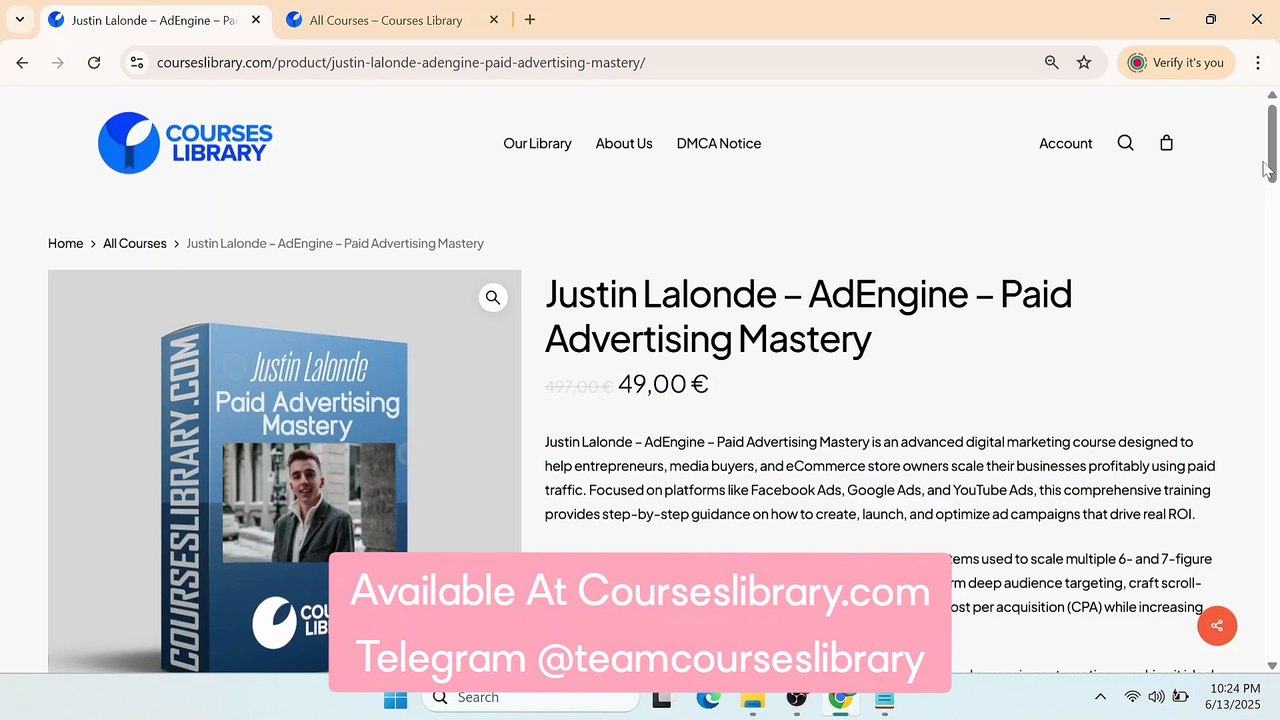Click the Verify it's you button

pyautogui.click(x=1175, y=62)
